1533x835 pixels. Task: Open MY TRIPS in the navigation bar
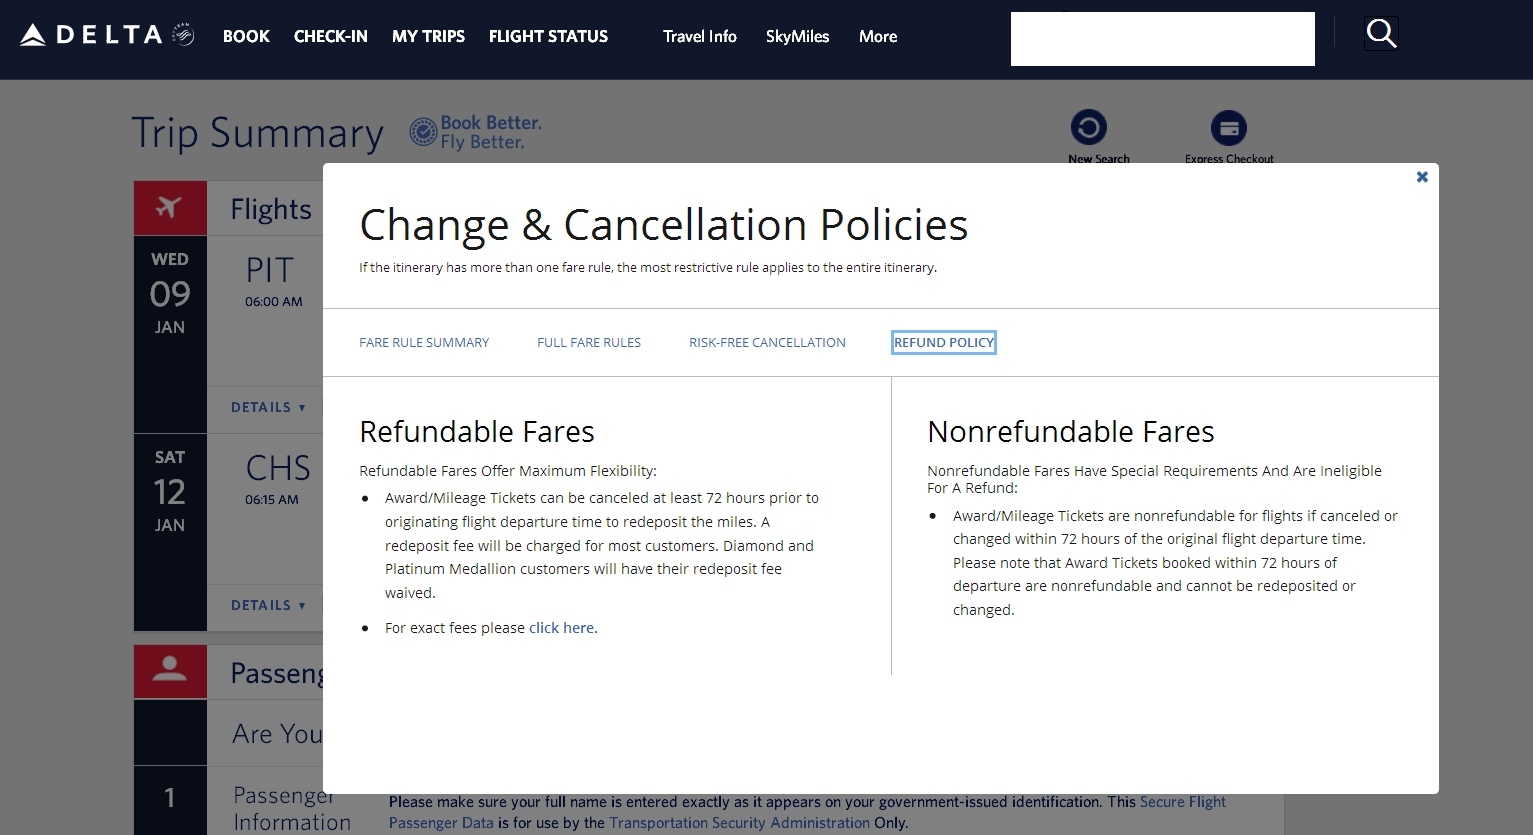pos(428,36)
